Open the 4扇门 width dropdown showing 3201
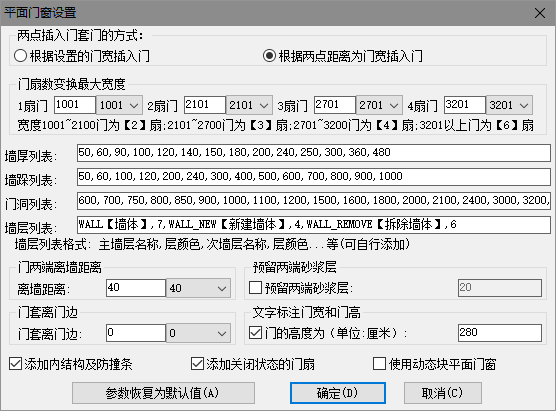This screenshot has width=556, height=411. [x=509, y=105]
